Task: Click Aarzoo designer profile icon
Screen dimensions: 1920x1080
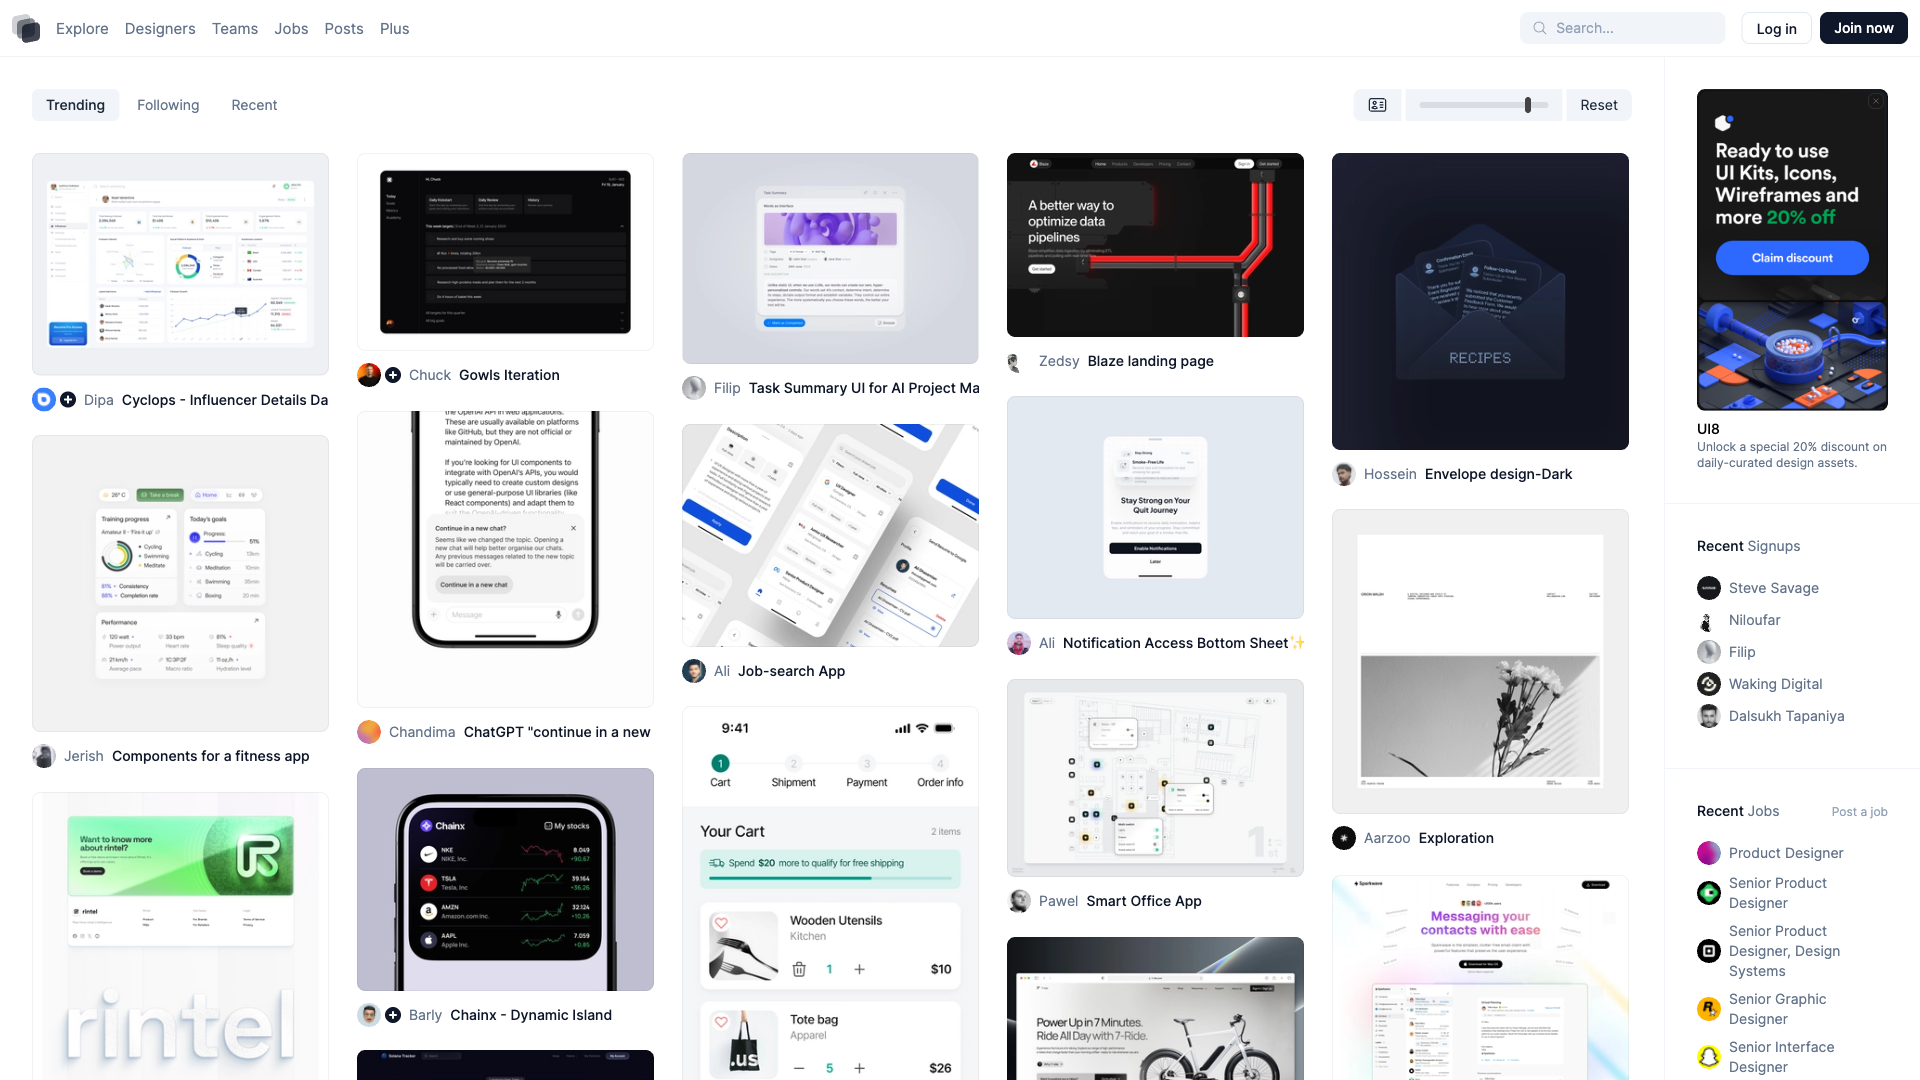Action: click(1342, 837)
